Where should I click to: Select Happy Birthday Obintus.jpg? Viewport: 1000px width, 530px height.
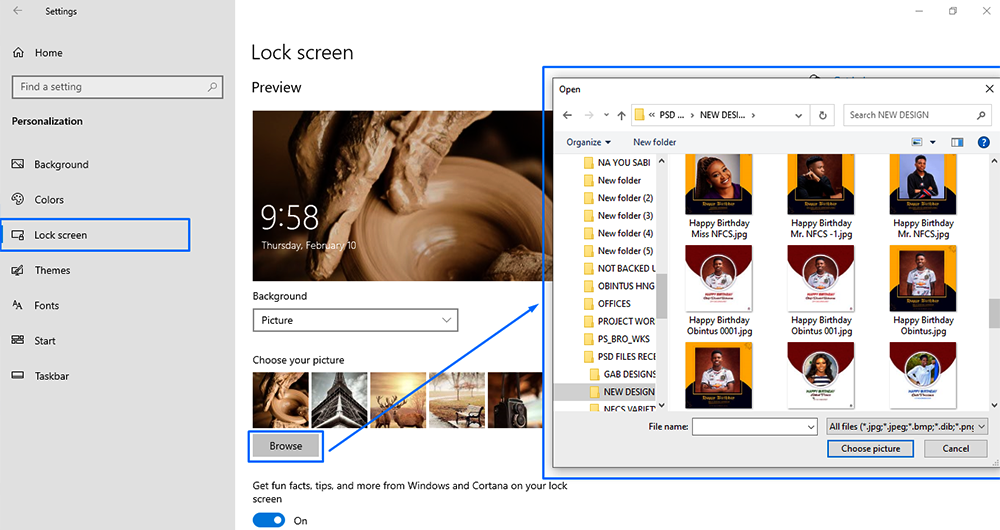tap(923, 291)
